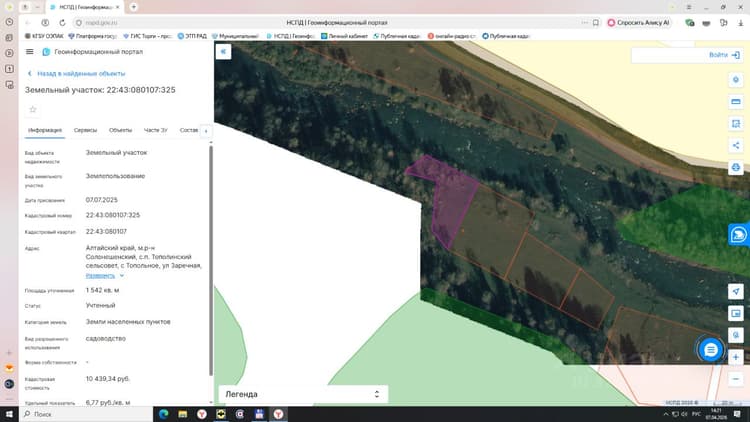This screenshot has width=750, height=422.
Task: Open the ГИС Торги bookmark
Action: pos(147,36)
